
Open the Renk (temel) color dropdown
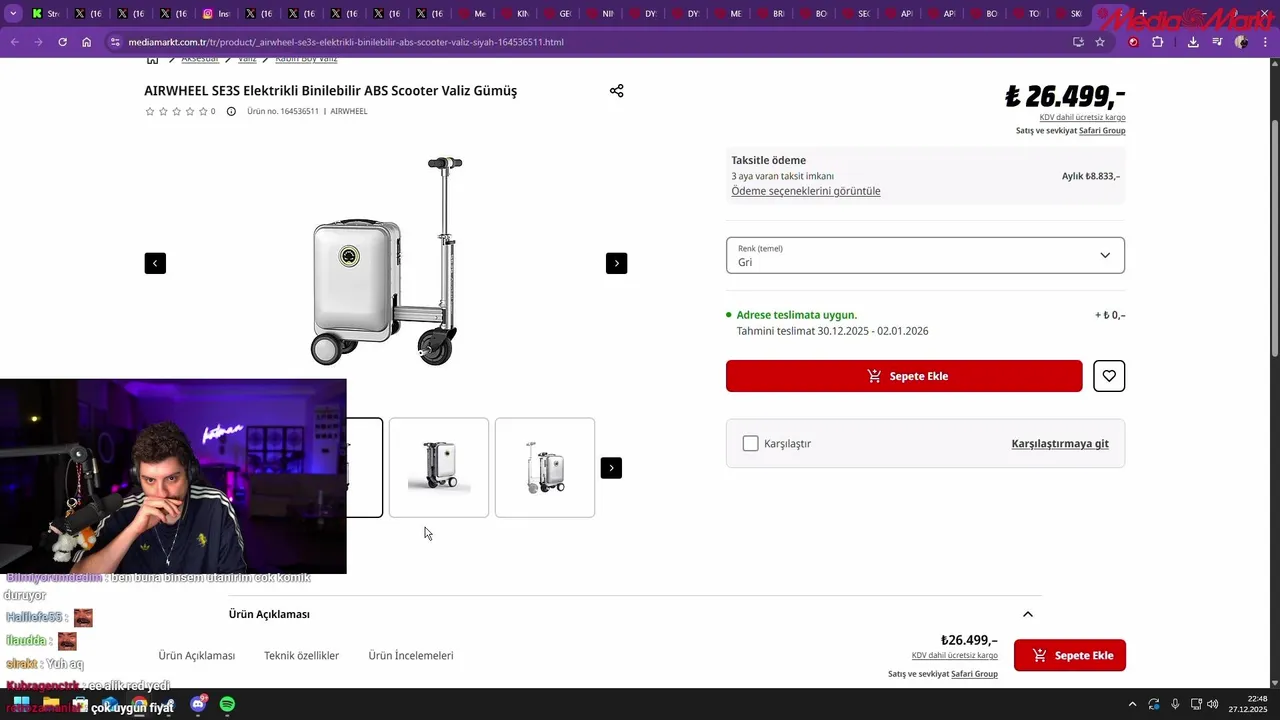pos(925,255)
